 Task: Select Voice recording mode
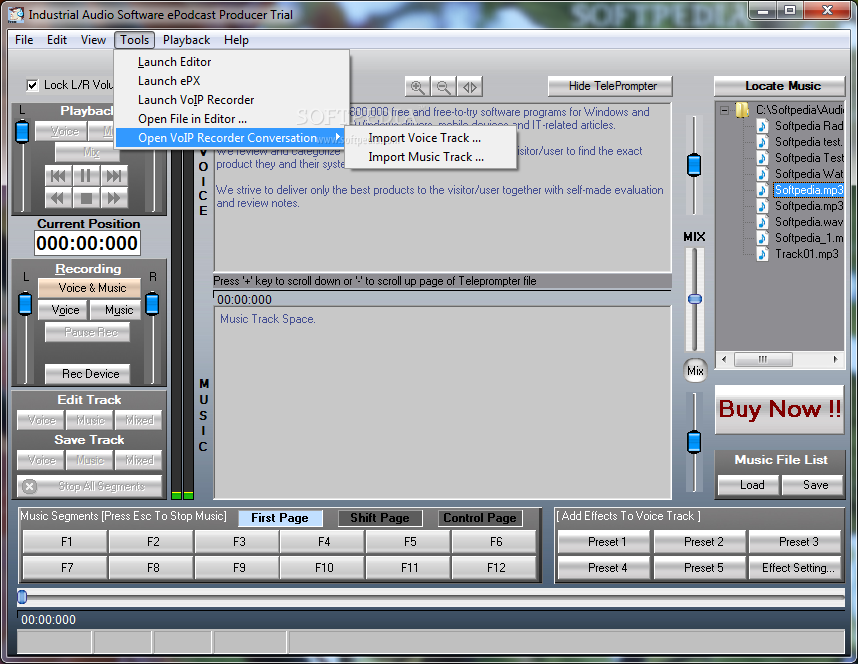(x=63, y=310)
